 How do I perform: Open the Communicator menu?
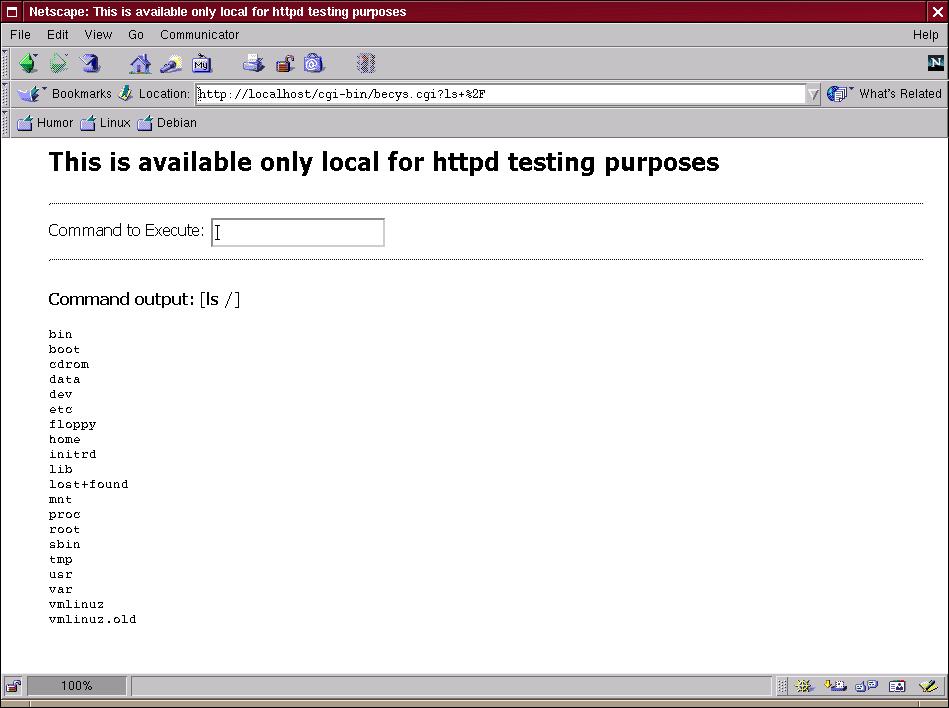(199, 34)
